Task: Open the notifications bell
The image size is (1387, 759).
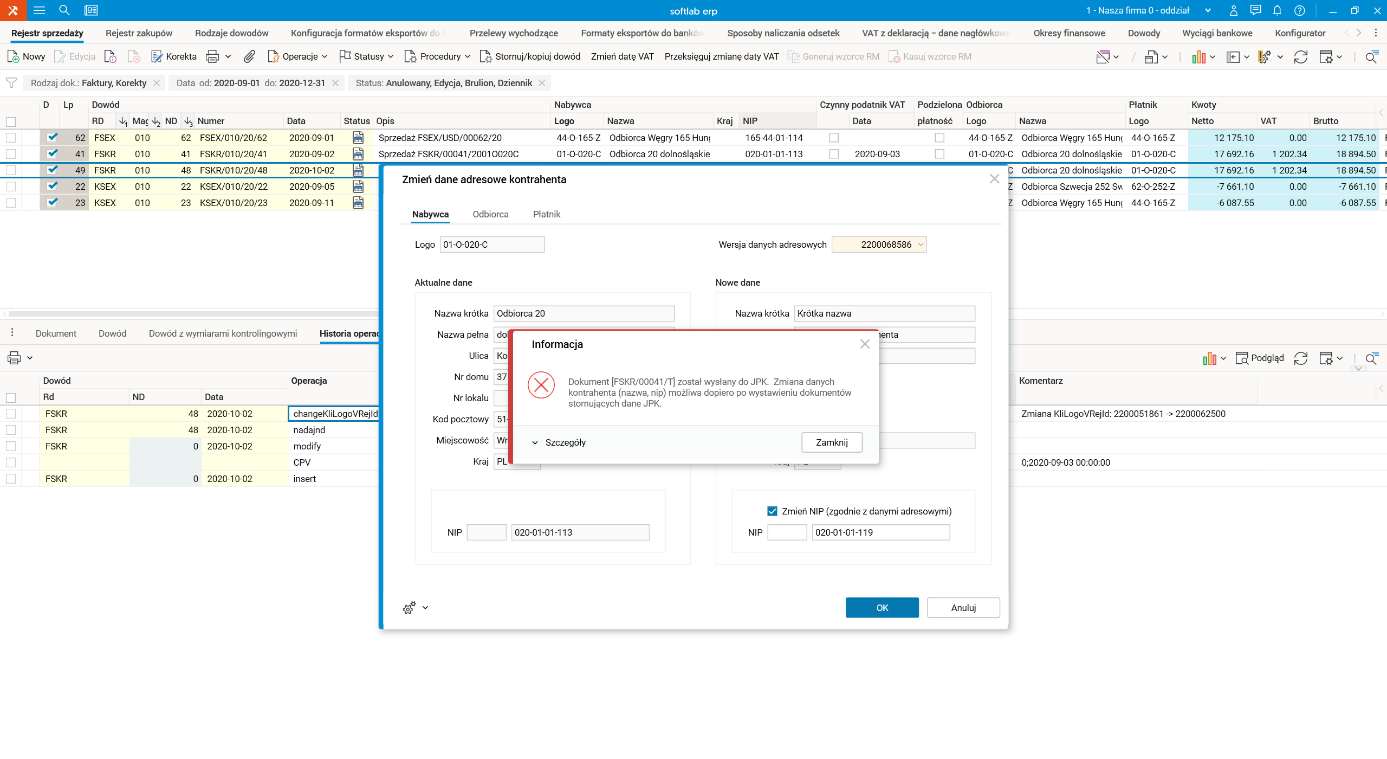Action: [x=1278, y=10]
